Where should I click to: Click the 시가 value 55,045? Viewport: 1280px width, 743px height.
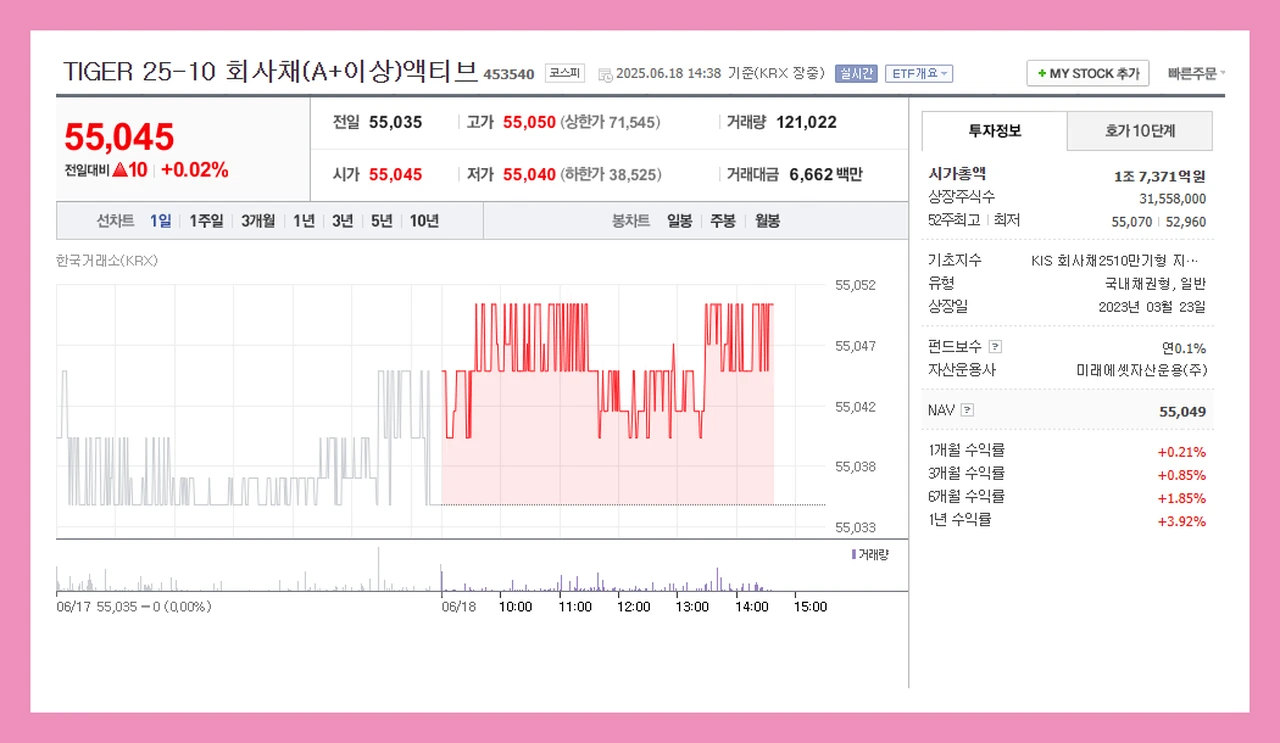[395, 174]
